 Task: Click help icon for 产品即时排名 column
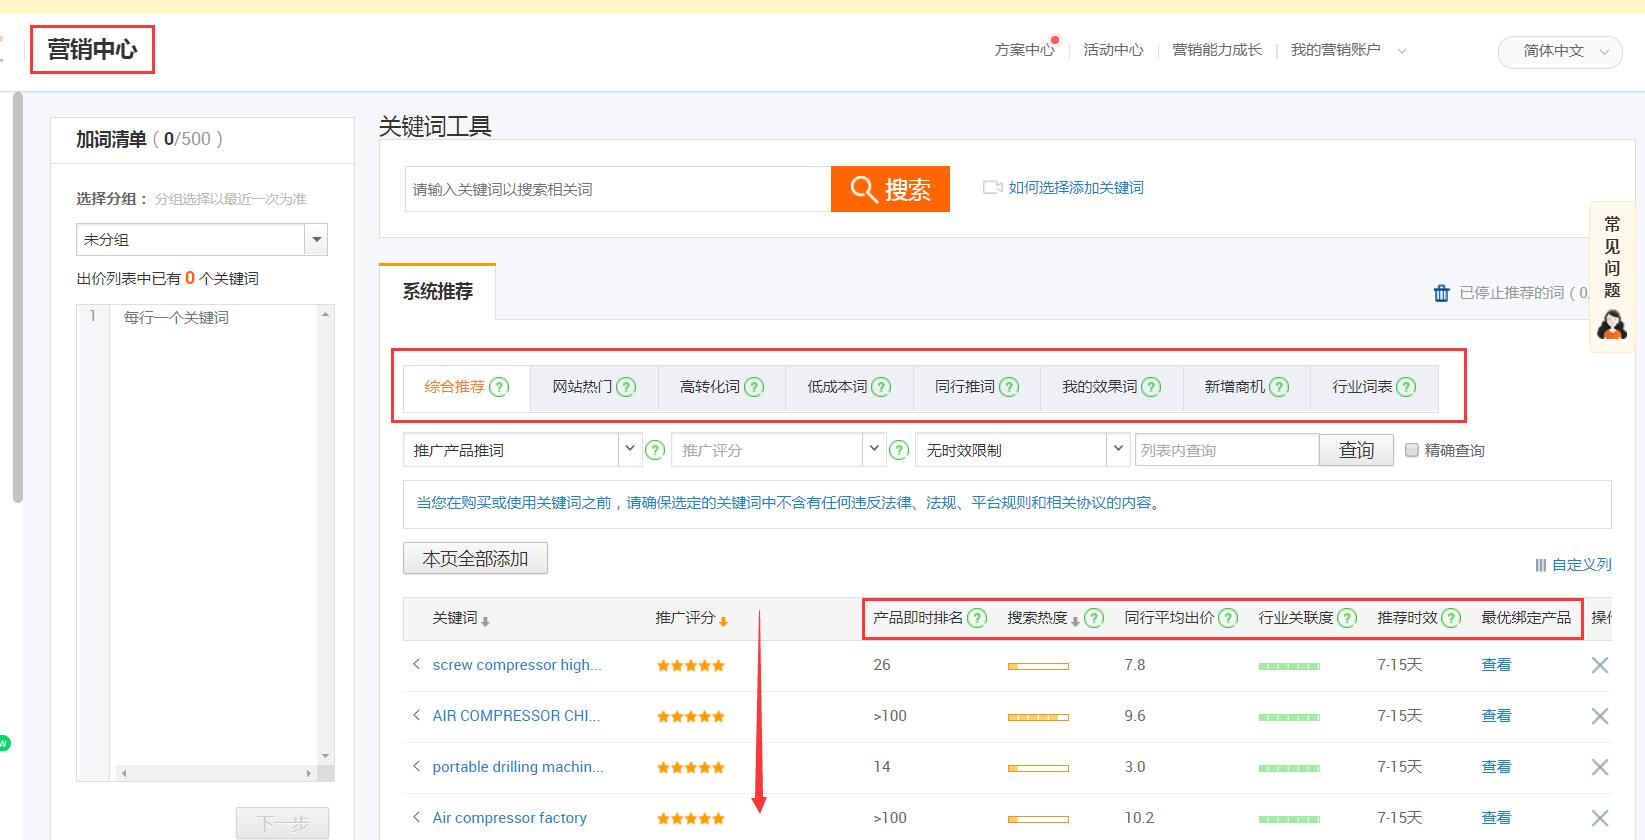click(977, 618)
